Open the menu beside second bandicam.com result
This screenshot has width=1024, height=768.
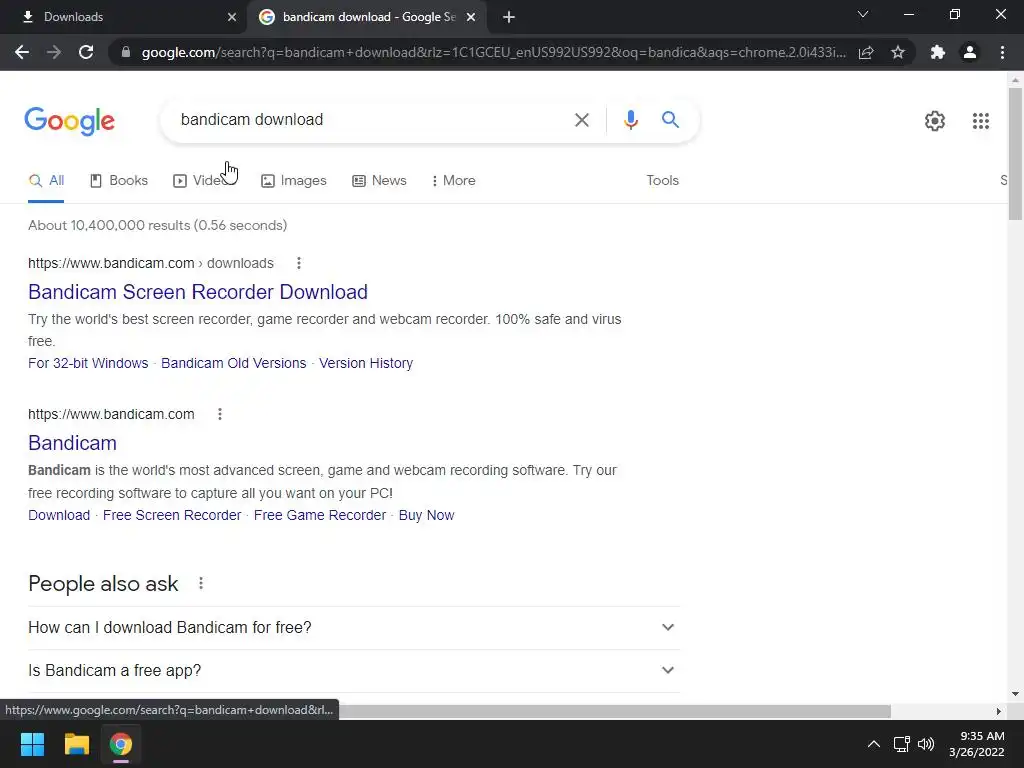coord(219,414)
